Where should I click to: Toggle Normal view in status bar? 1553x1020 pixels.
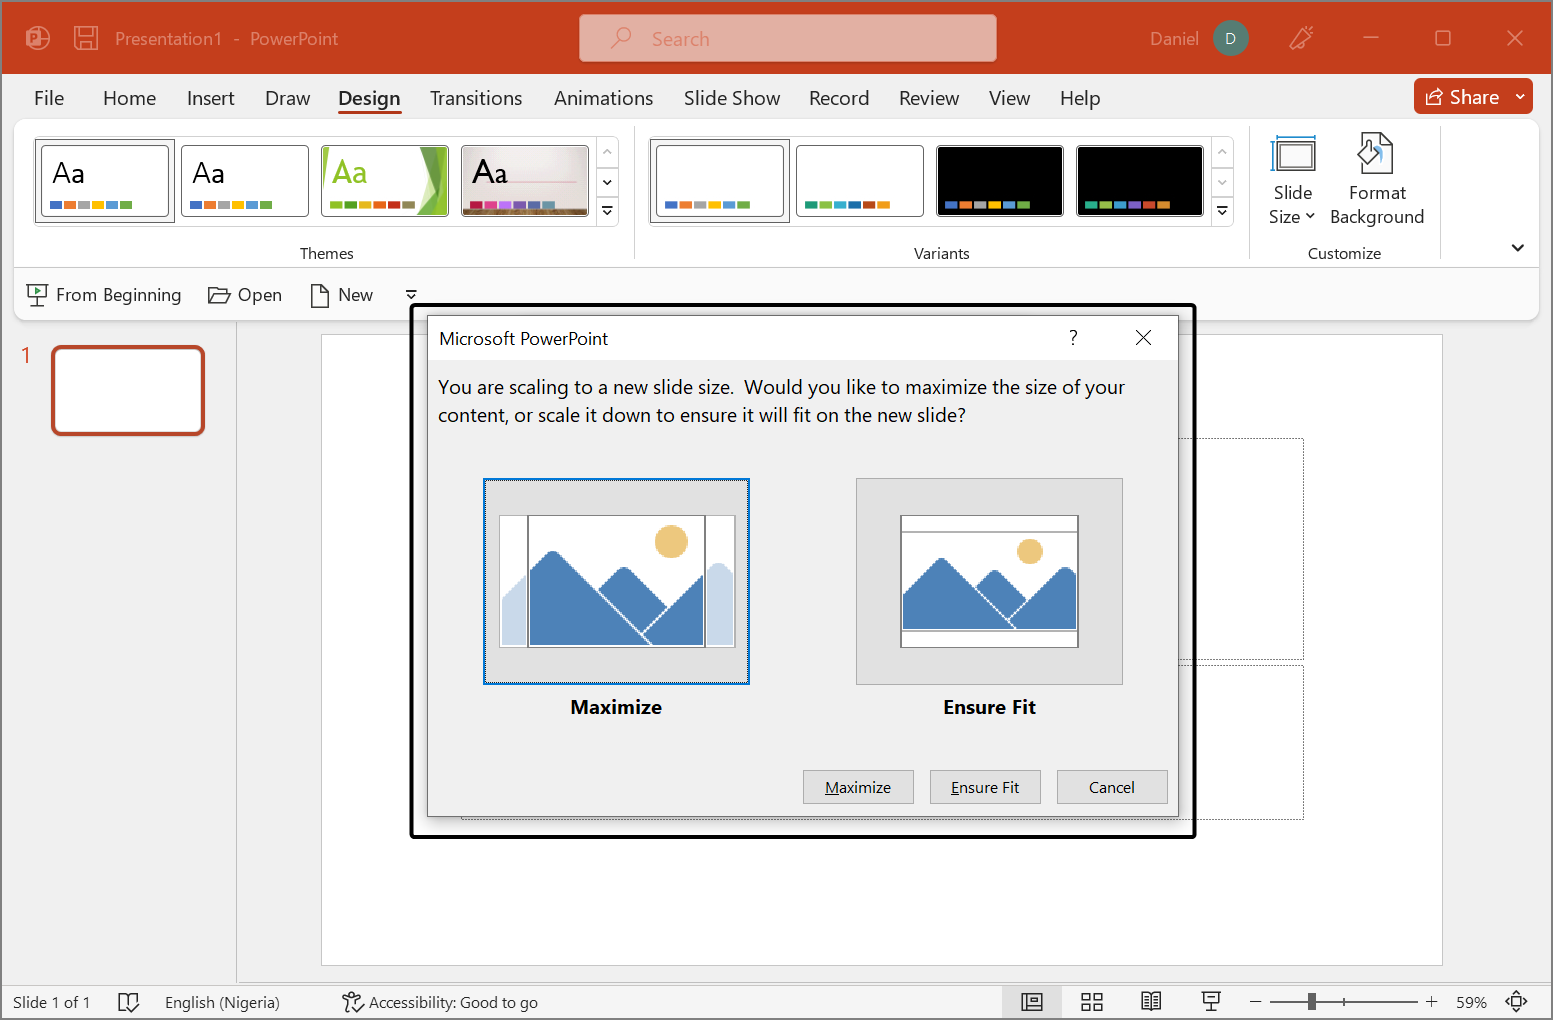[1032, 1001]
